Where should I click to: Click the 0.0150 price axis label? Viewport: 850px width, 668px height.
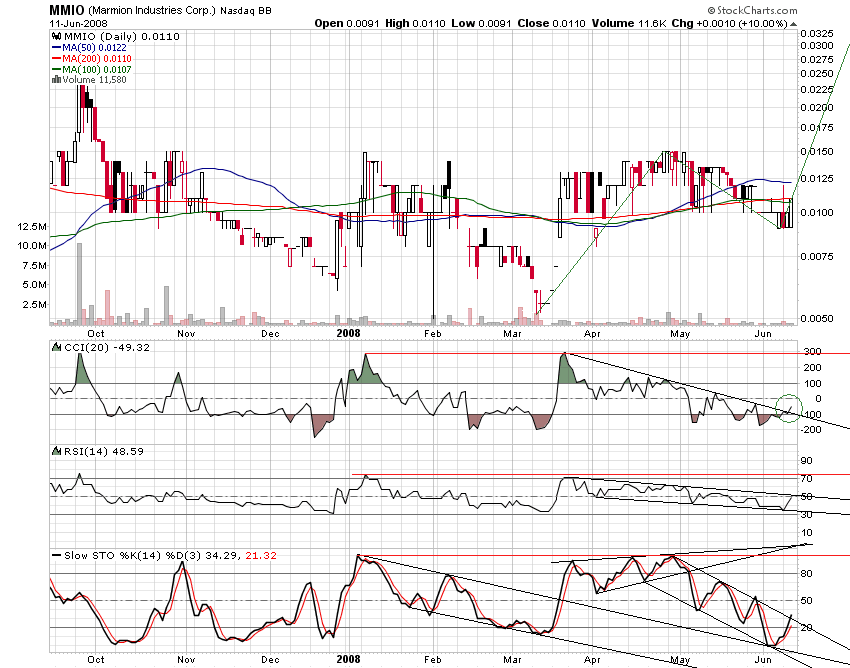(x=818, y=151)
